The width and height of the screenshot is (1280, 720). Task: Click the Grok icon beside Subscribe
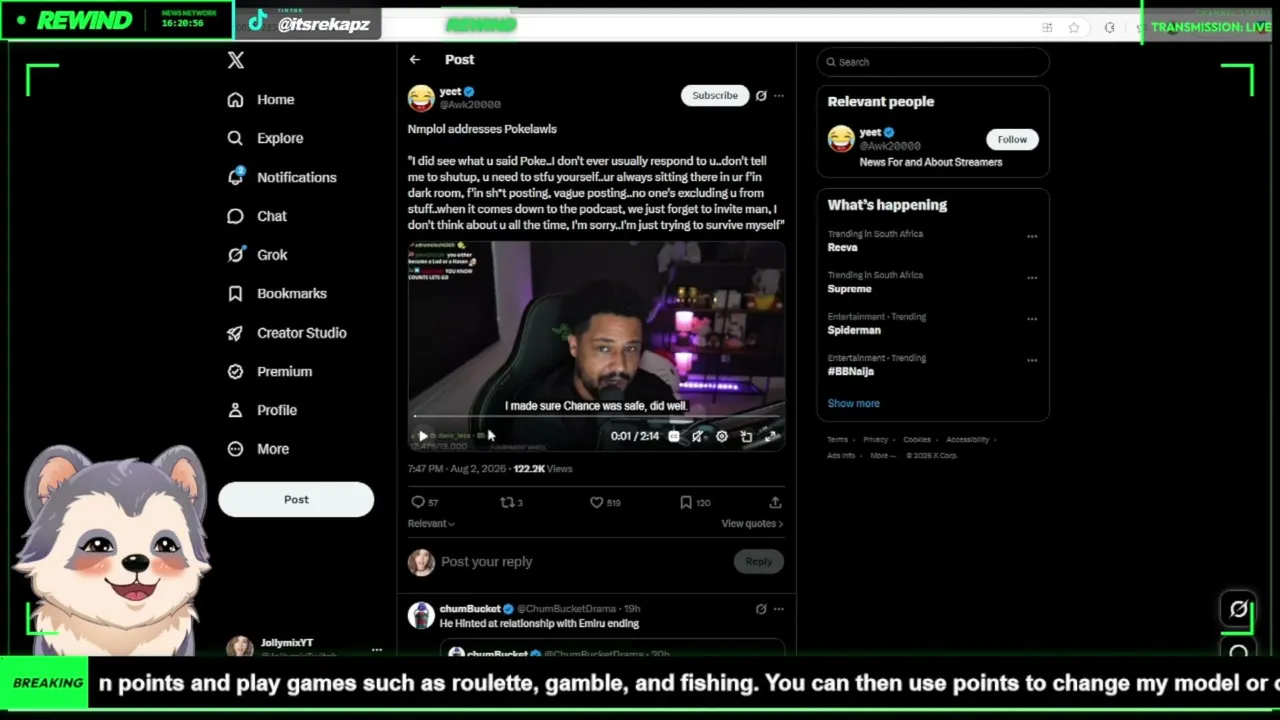click(761, 96)
